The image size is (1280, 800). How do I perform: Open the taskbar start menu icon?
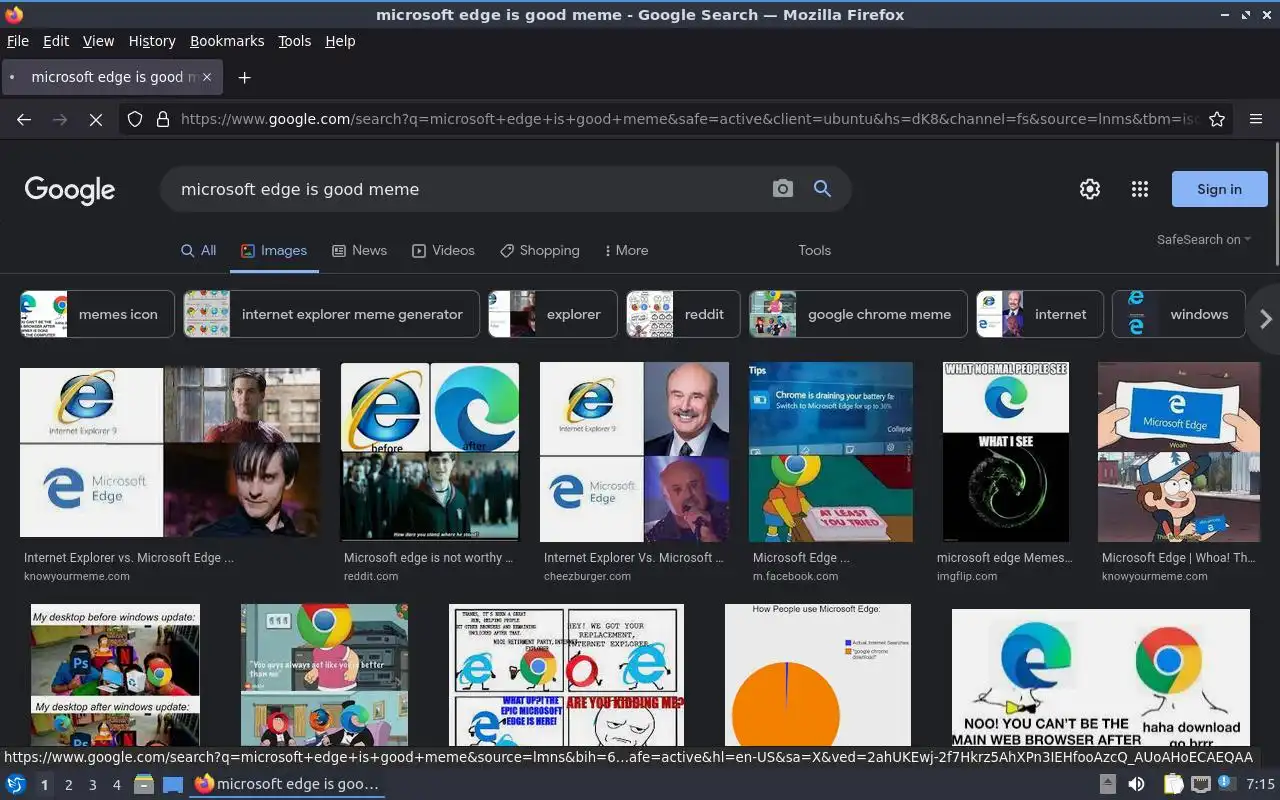click(x=16, y=785)
